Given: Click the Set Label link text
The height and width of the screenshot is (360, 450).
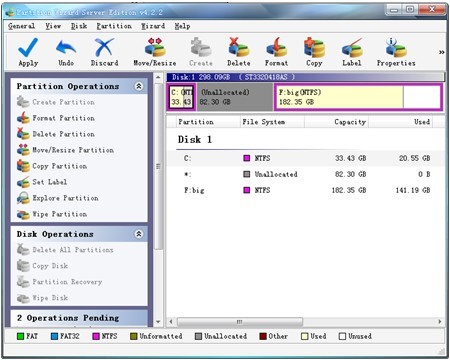Looking at the screenshot, I should 50,182.
